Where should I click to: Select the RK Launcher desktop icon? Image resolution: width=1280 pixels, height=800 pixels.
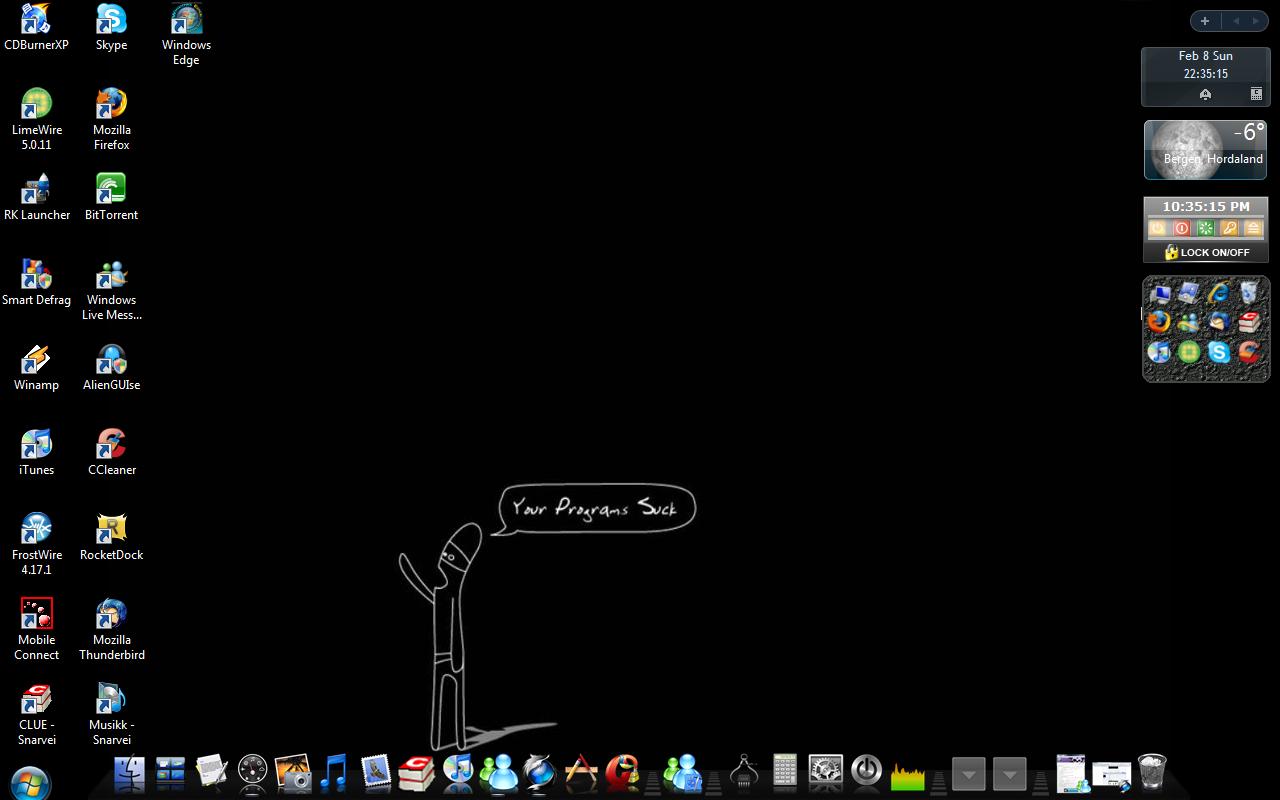[x=36, y=197]
